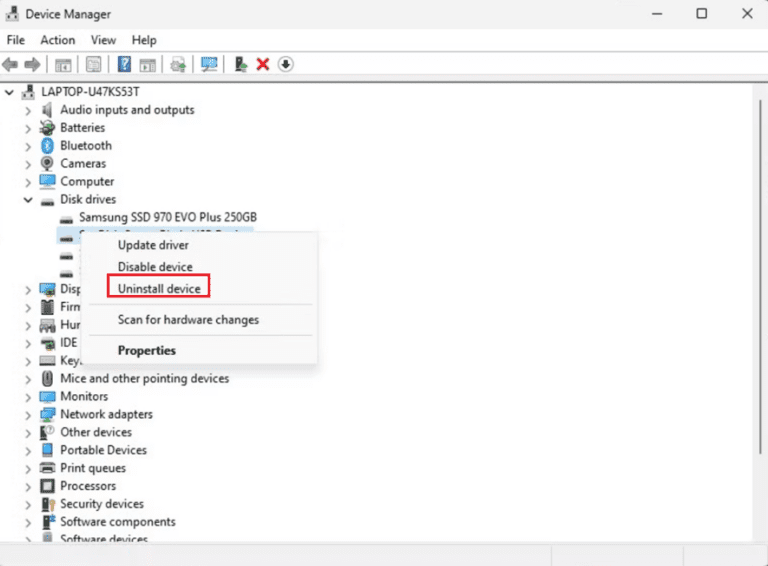Screen dimensions: 768x566
Task: Select the Other devices row
Action: pos(96,432)
